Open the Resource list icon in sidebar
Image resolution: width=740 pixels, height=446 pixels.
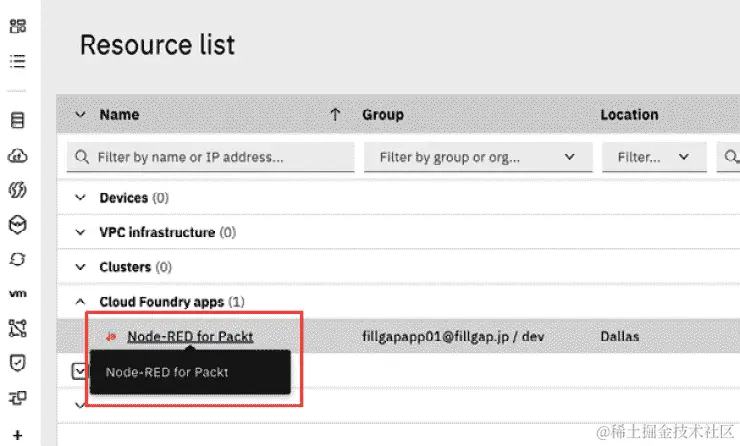[x=18, y=61]
